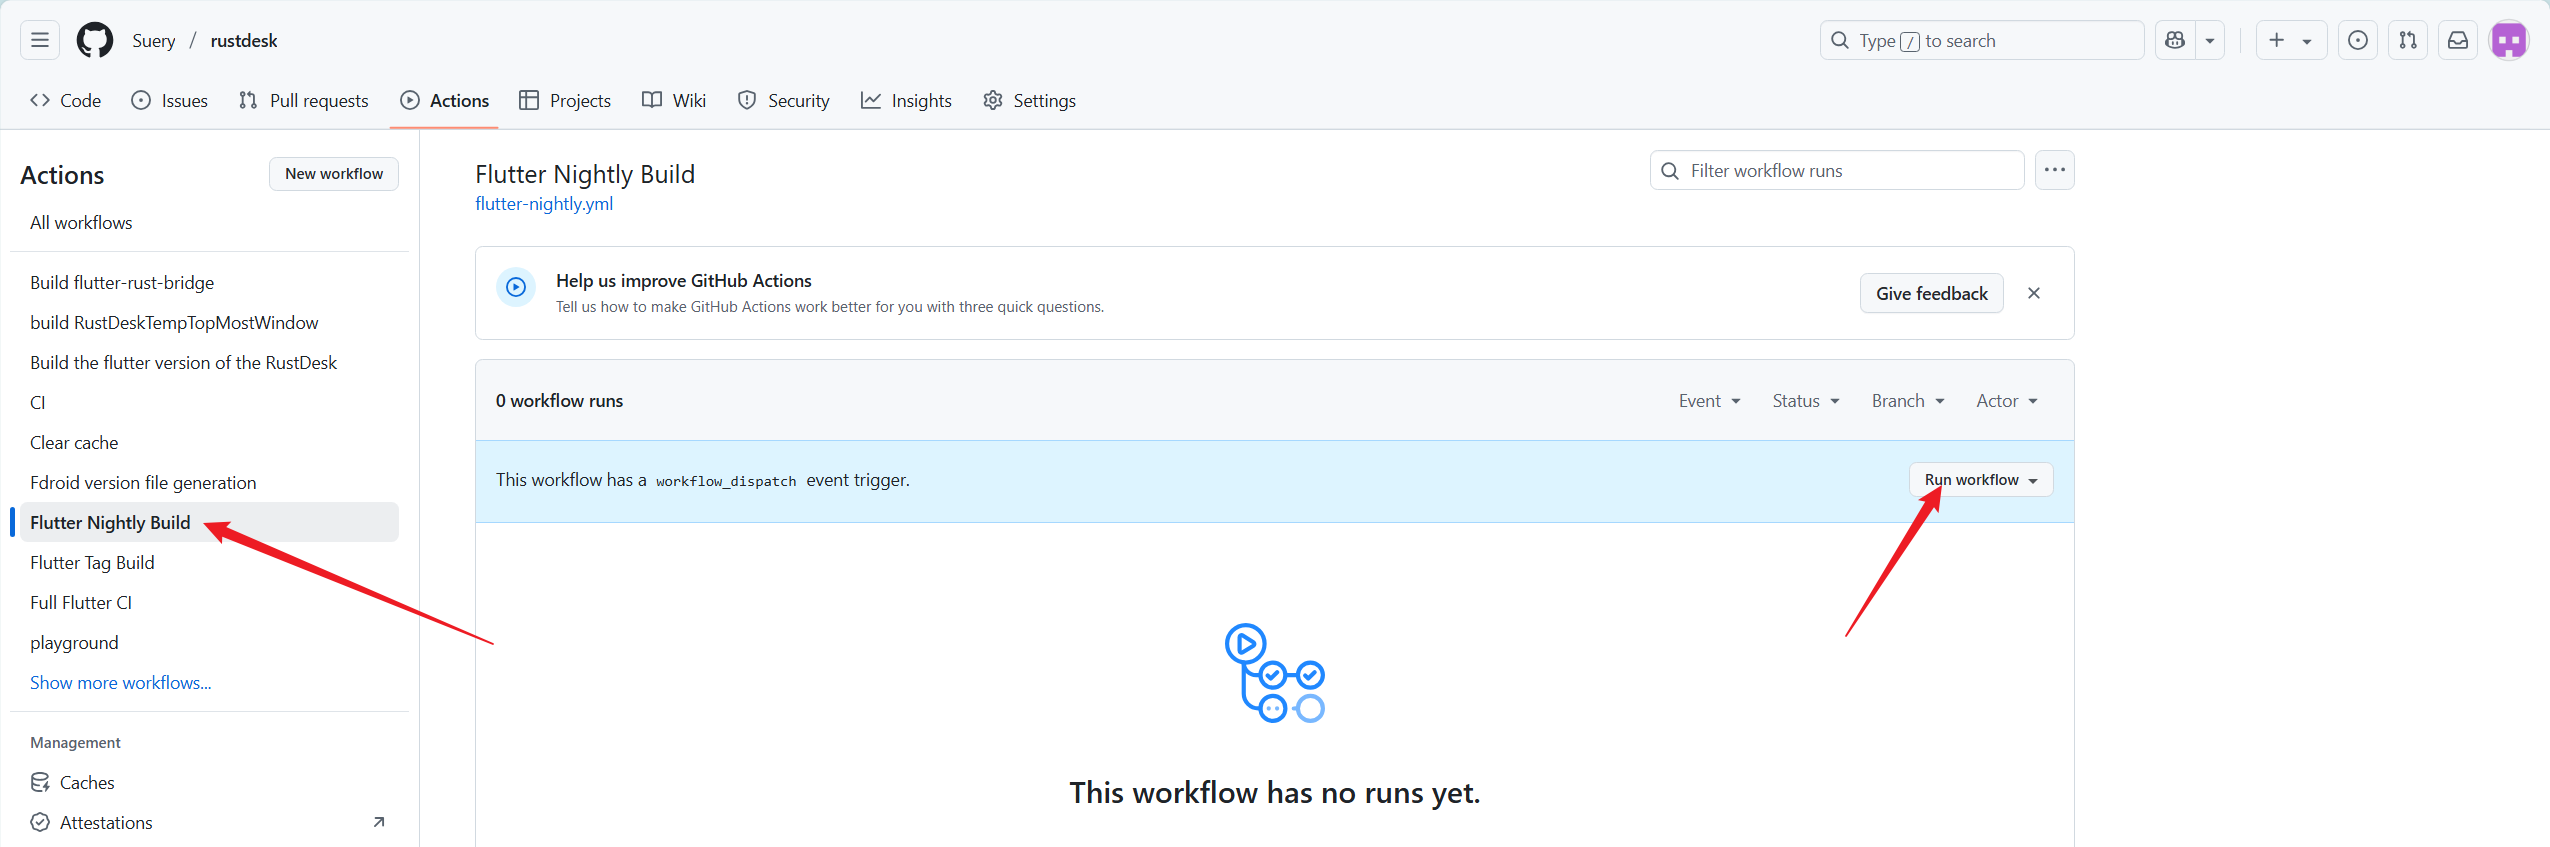Open the Settings tab
Image resolution: width=2550 pixels, height=847 pixels.
(x=1030, y=100)
